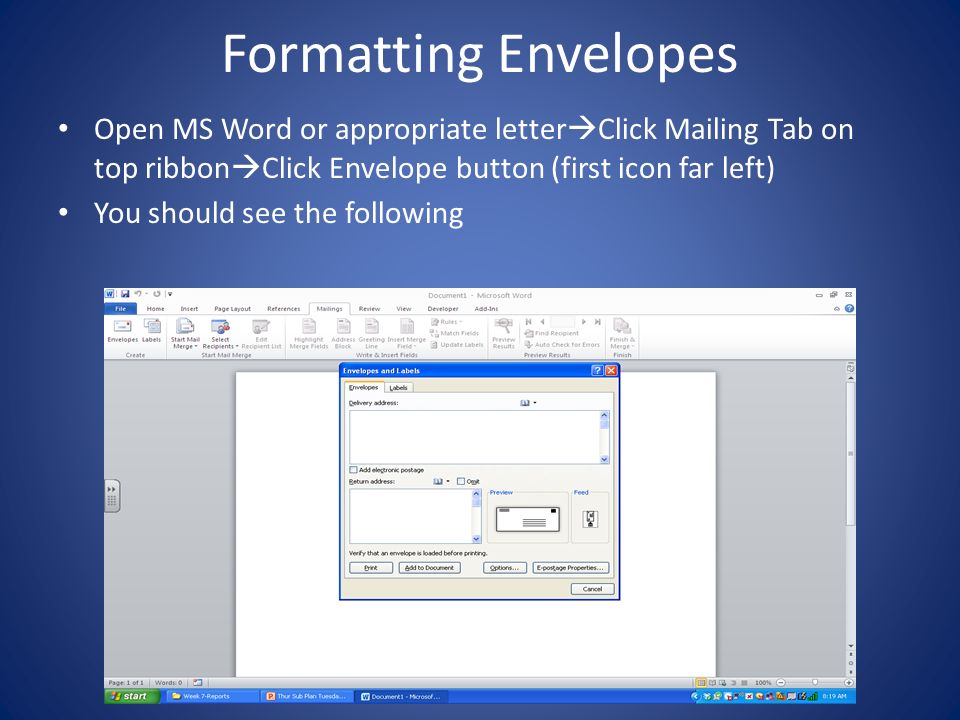Switch to the References tab
This screenshot has height=720, width=960.
283,309
